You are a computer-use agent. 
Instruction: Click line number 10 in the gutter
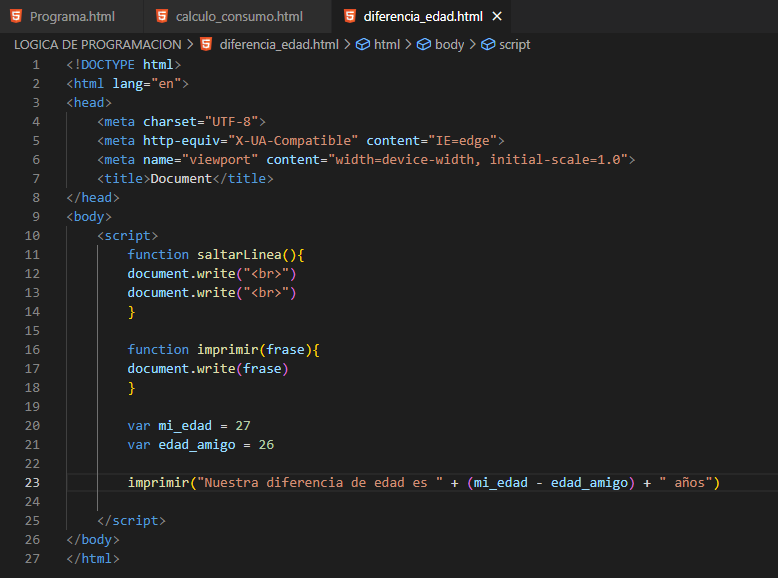pos(32,236)
